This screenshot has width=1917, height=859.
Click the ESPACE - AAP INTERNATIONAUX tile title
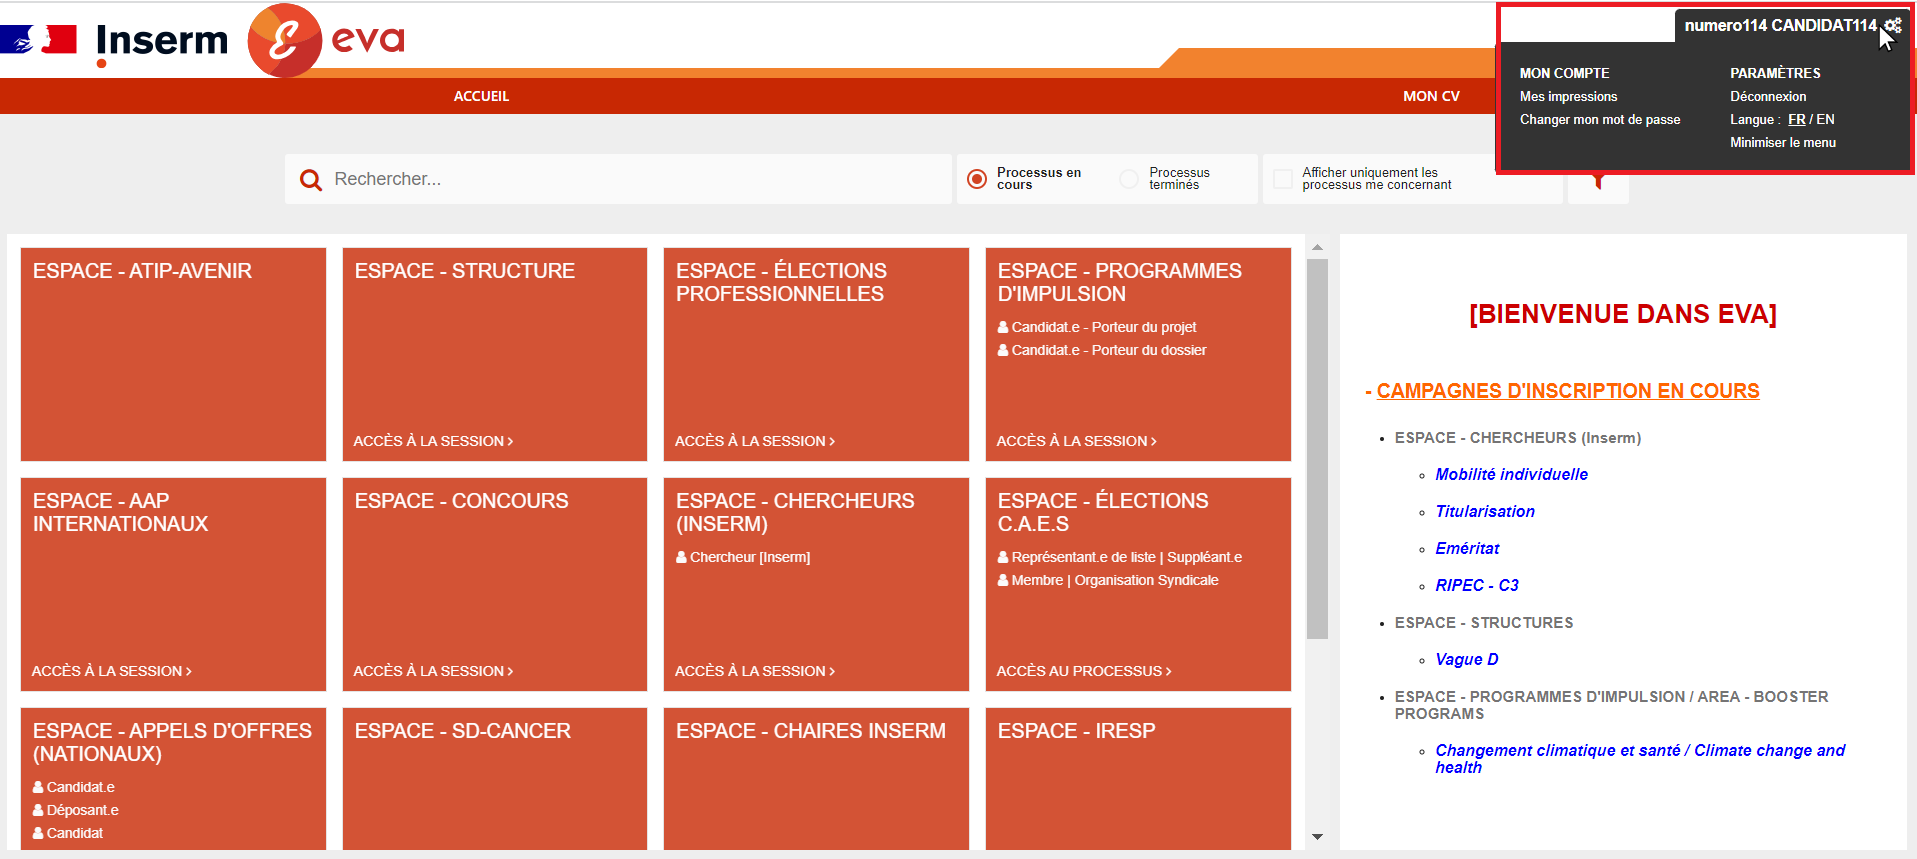point(120,512)
